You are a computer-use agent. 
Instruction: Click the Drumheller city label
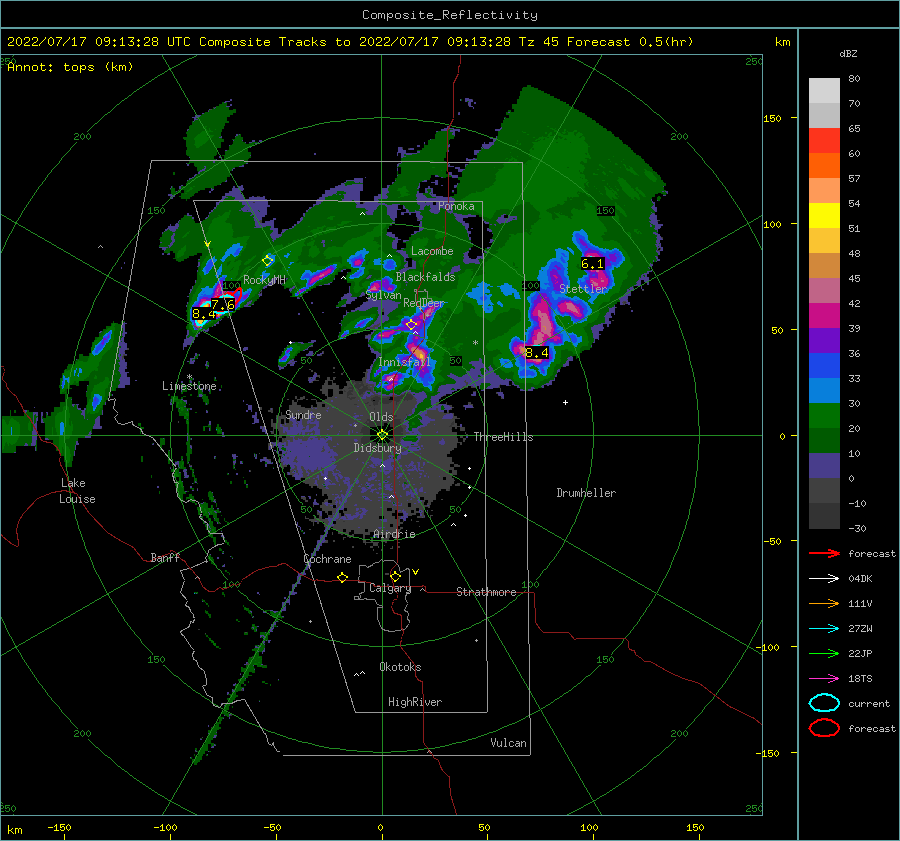586,493
